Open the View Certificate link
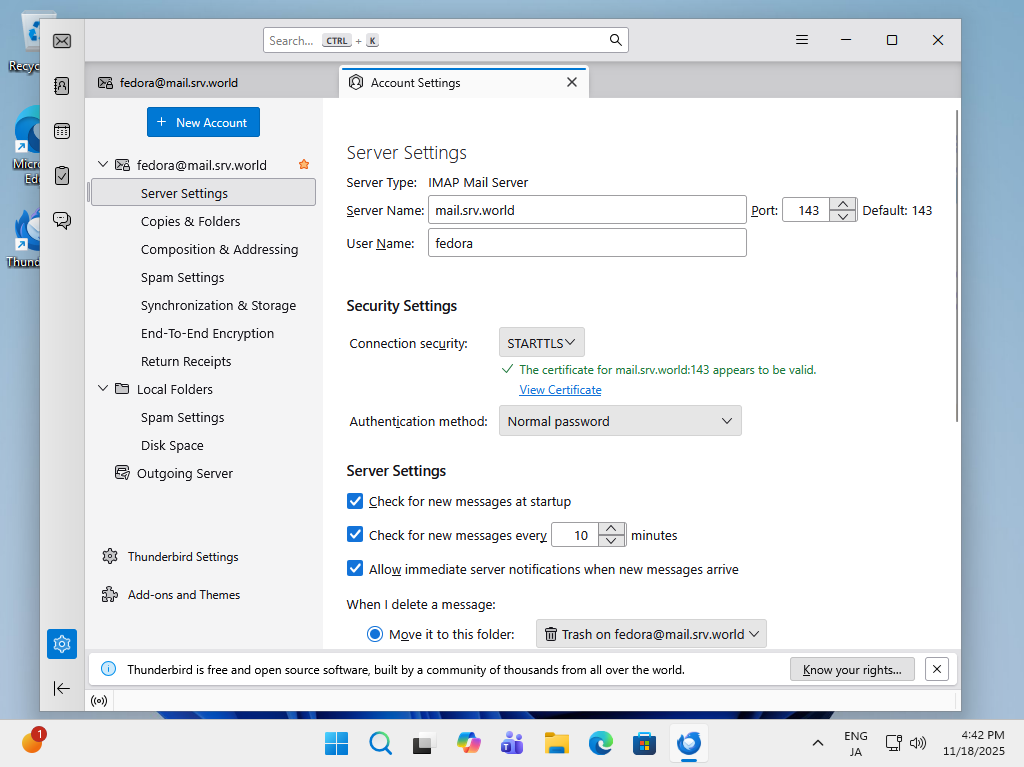This screenshot has width=1024, height=767. (x=560, y=389)
